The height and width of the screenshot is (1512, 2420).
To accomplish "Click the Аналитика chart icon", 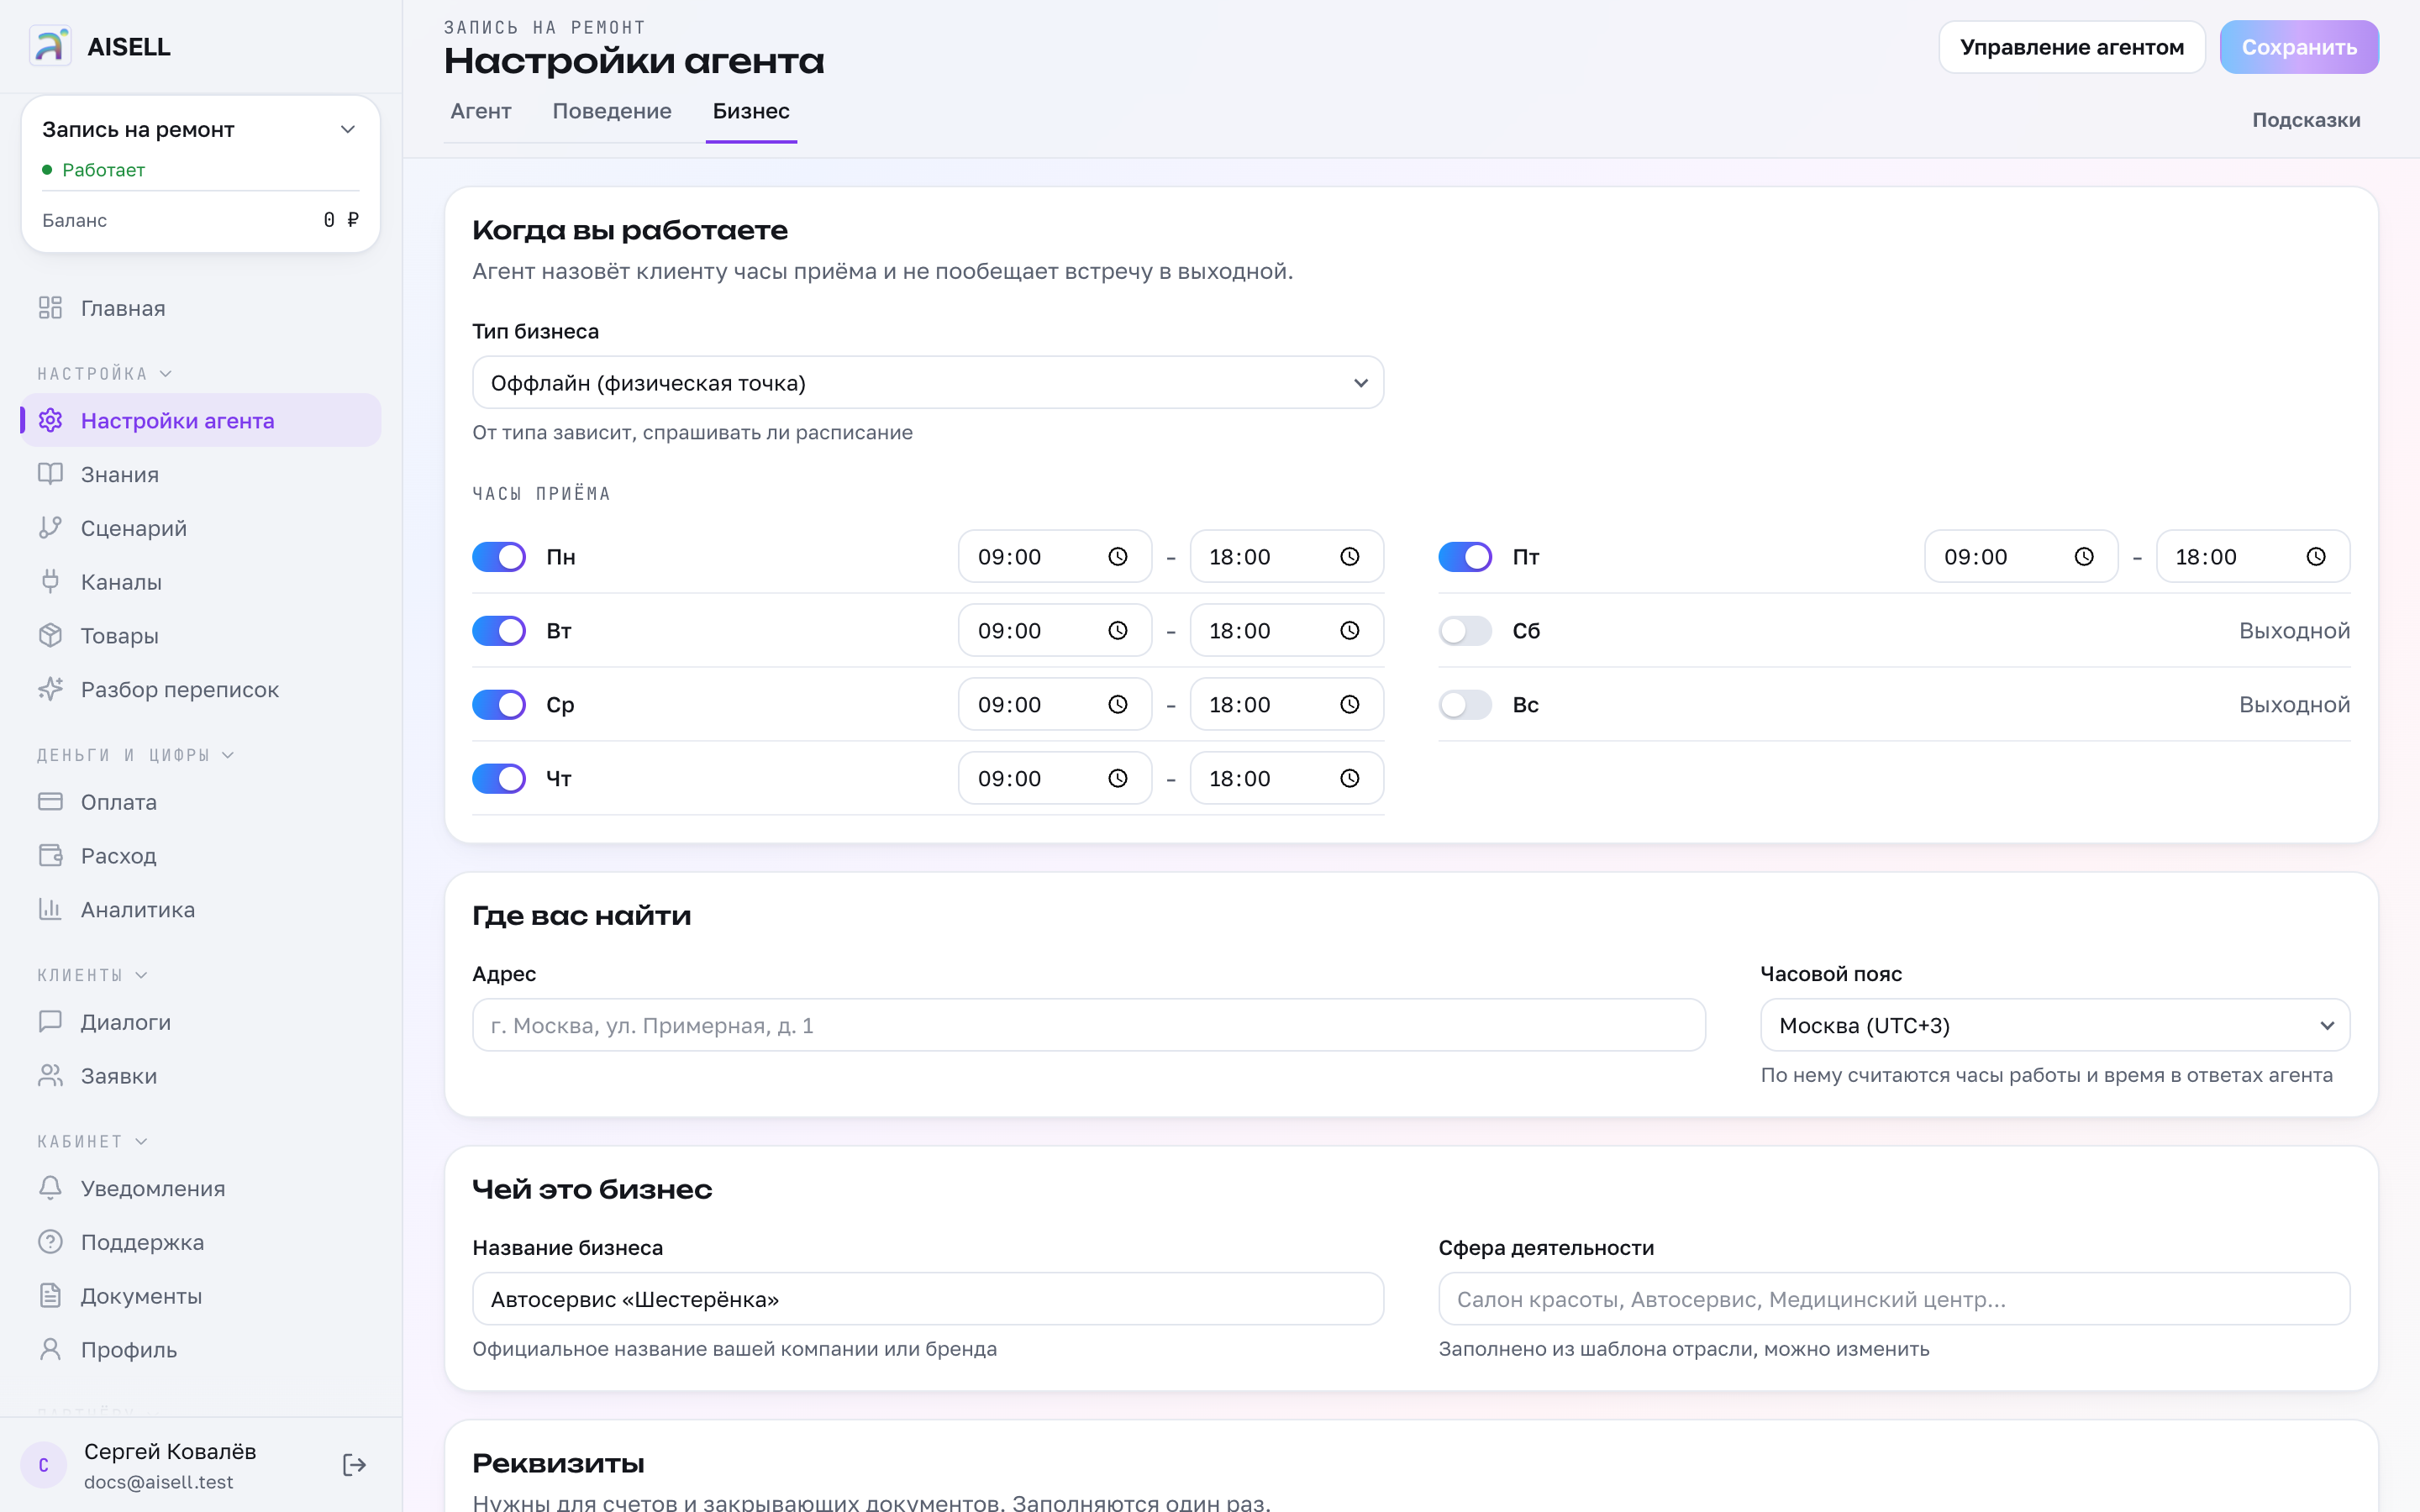I will tap(50, 910).
